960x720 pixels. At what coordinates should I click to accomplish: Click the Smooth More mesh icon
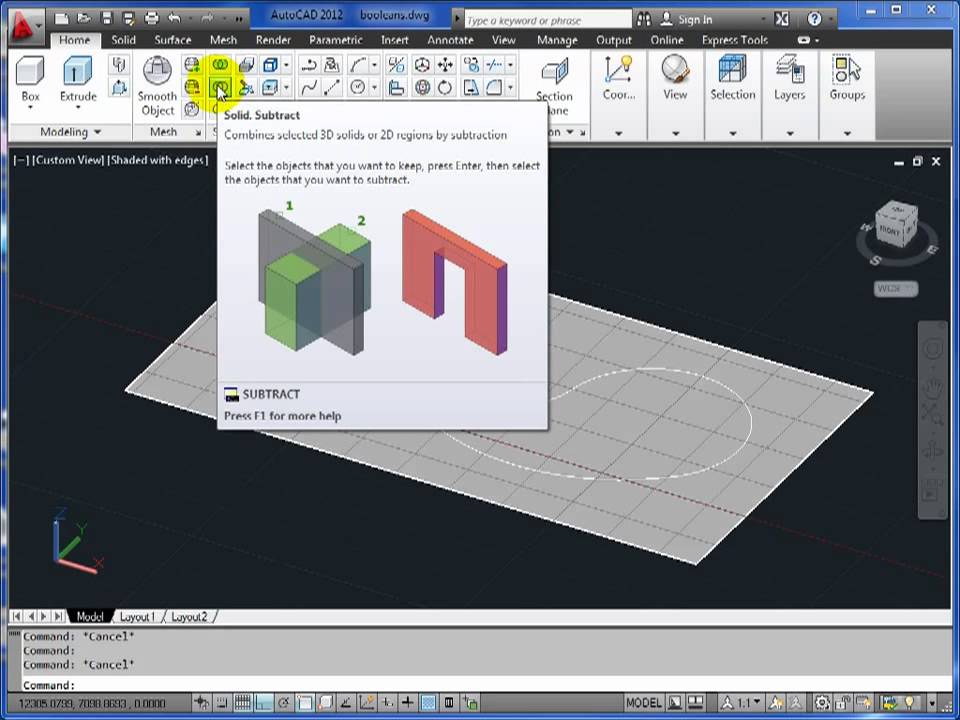point(192,65)
